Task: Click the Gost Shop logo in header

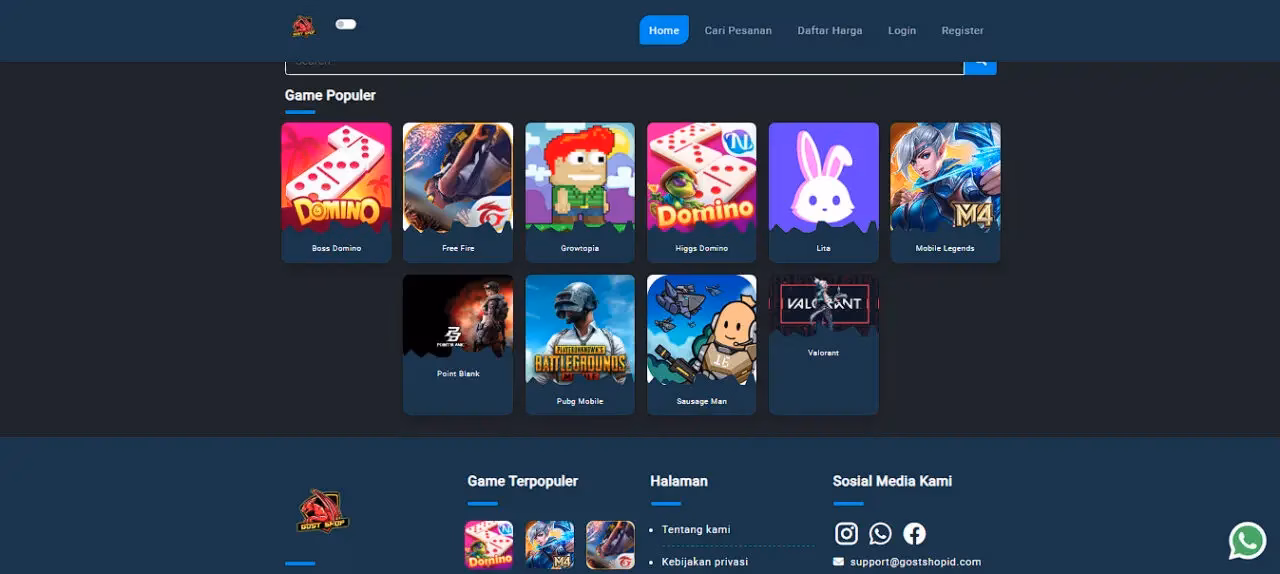Action: point(303,26)
